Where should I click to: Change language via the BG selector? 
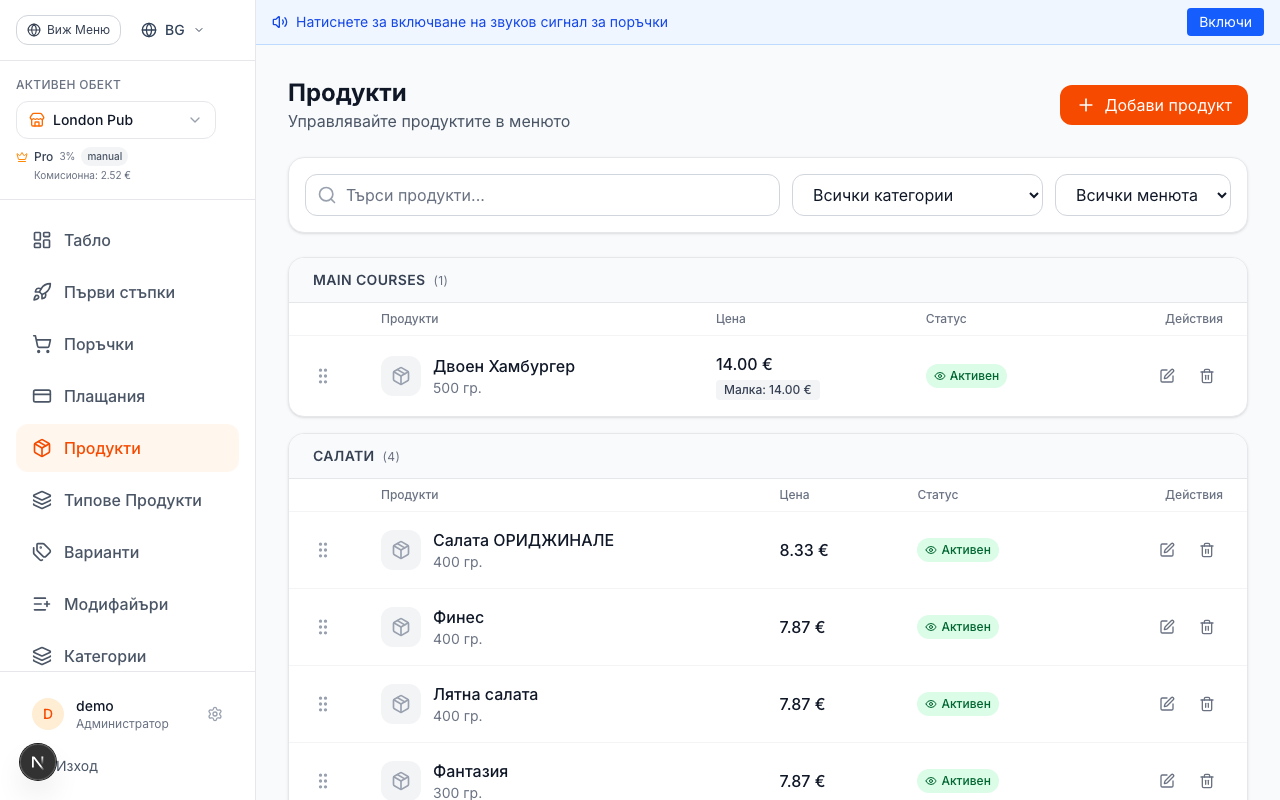(171, 29)
